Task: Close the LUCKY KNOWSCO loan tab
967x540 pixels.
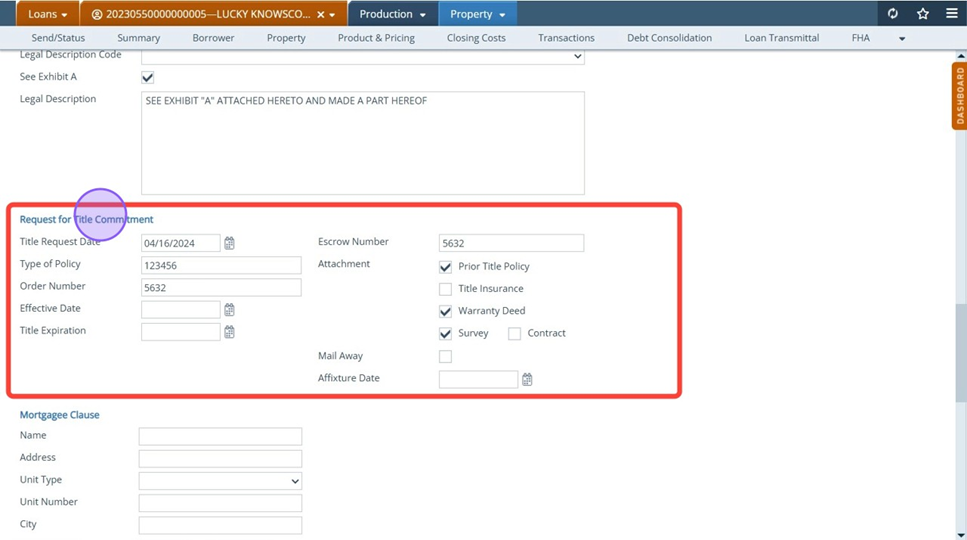Action: (x=320, y=15)
